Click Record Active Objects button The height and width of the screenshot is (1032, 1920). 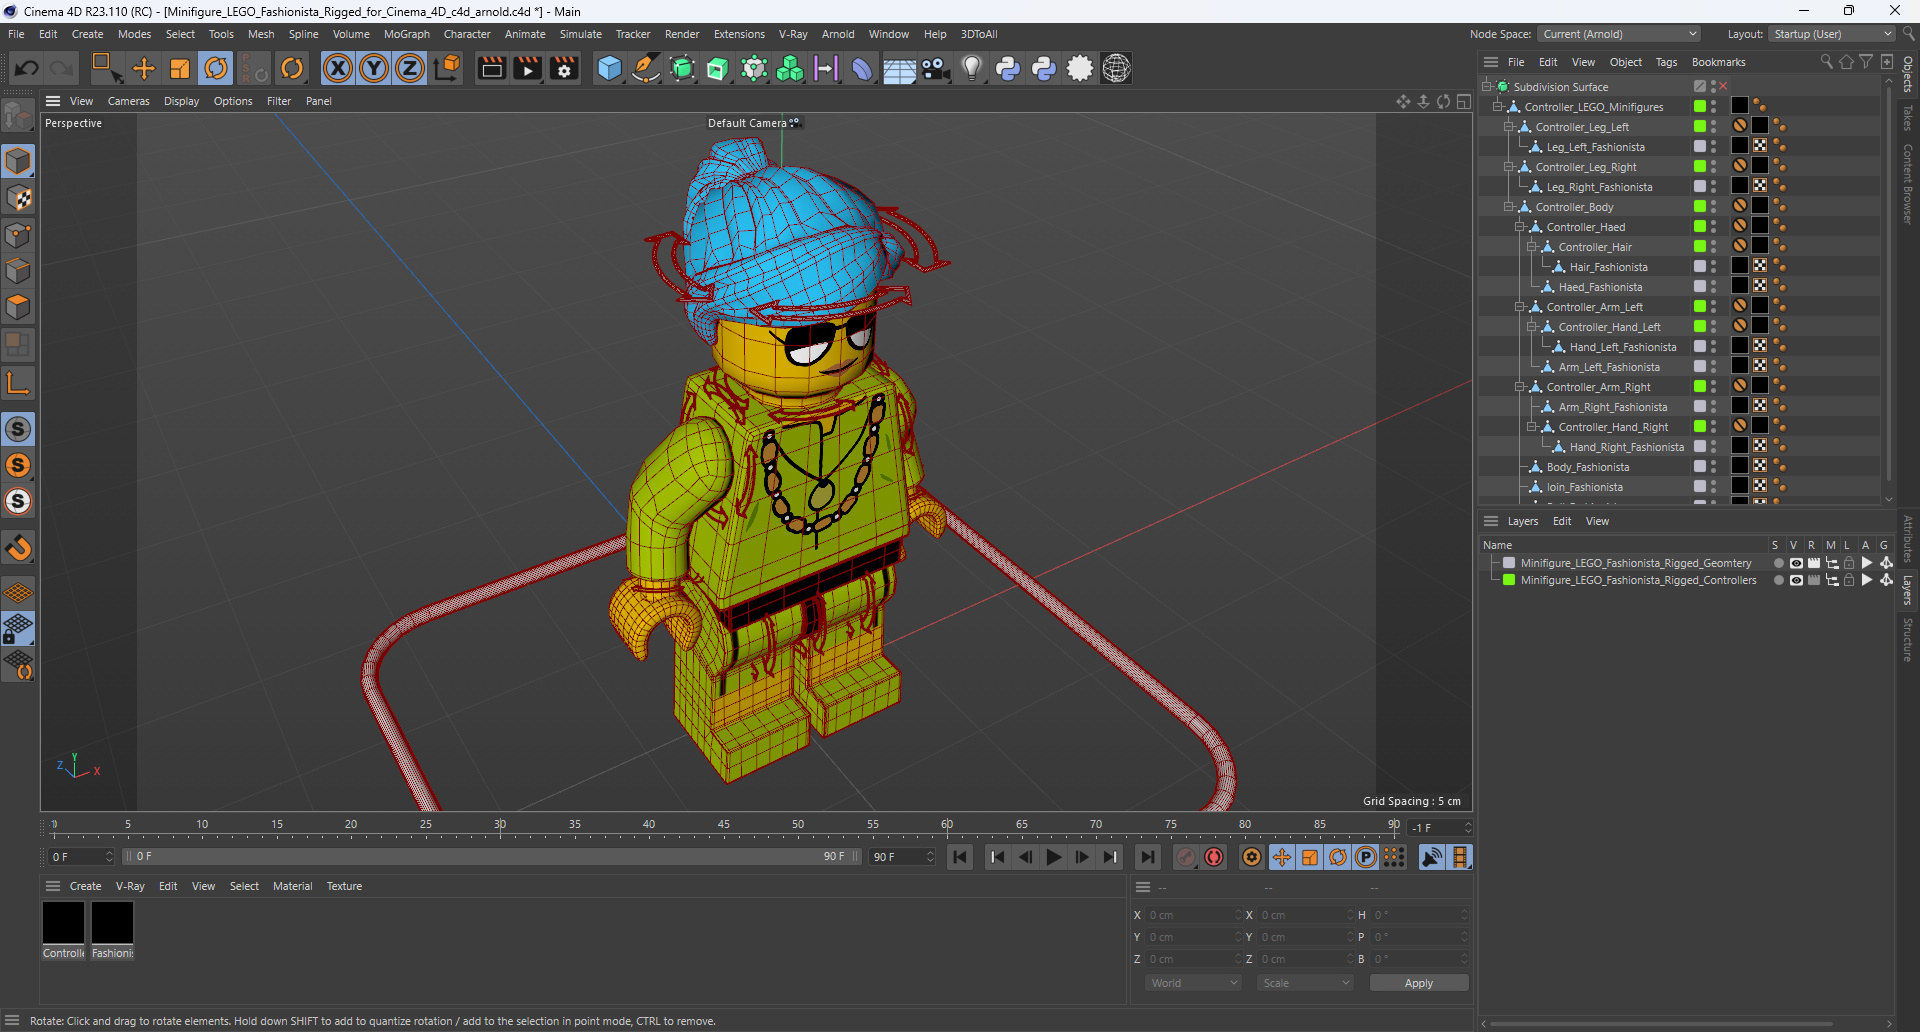tap(1186, 857)
